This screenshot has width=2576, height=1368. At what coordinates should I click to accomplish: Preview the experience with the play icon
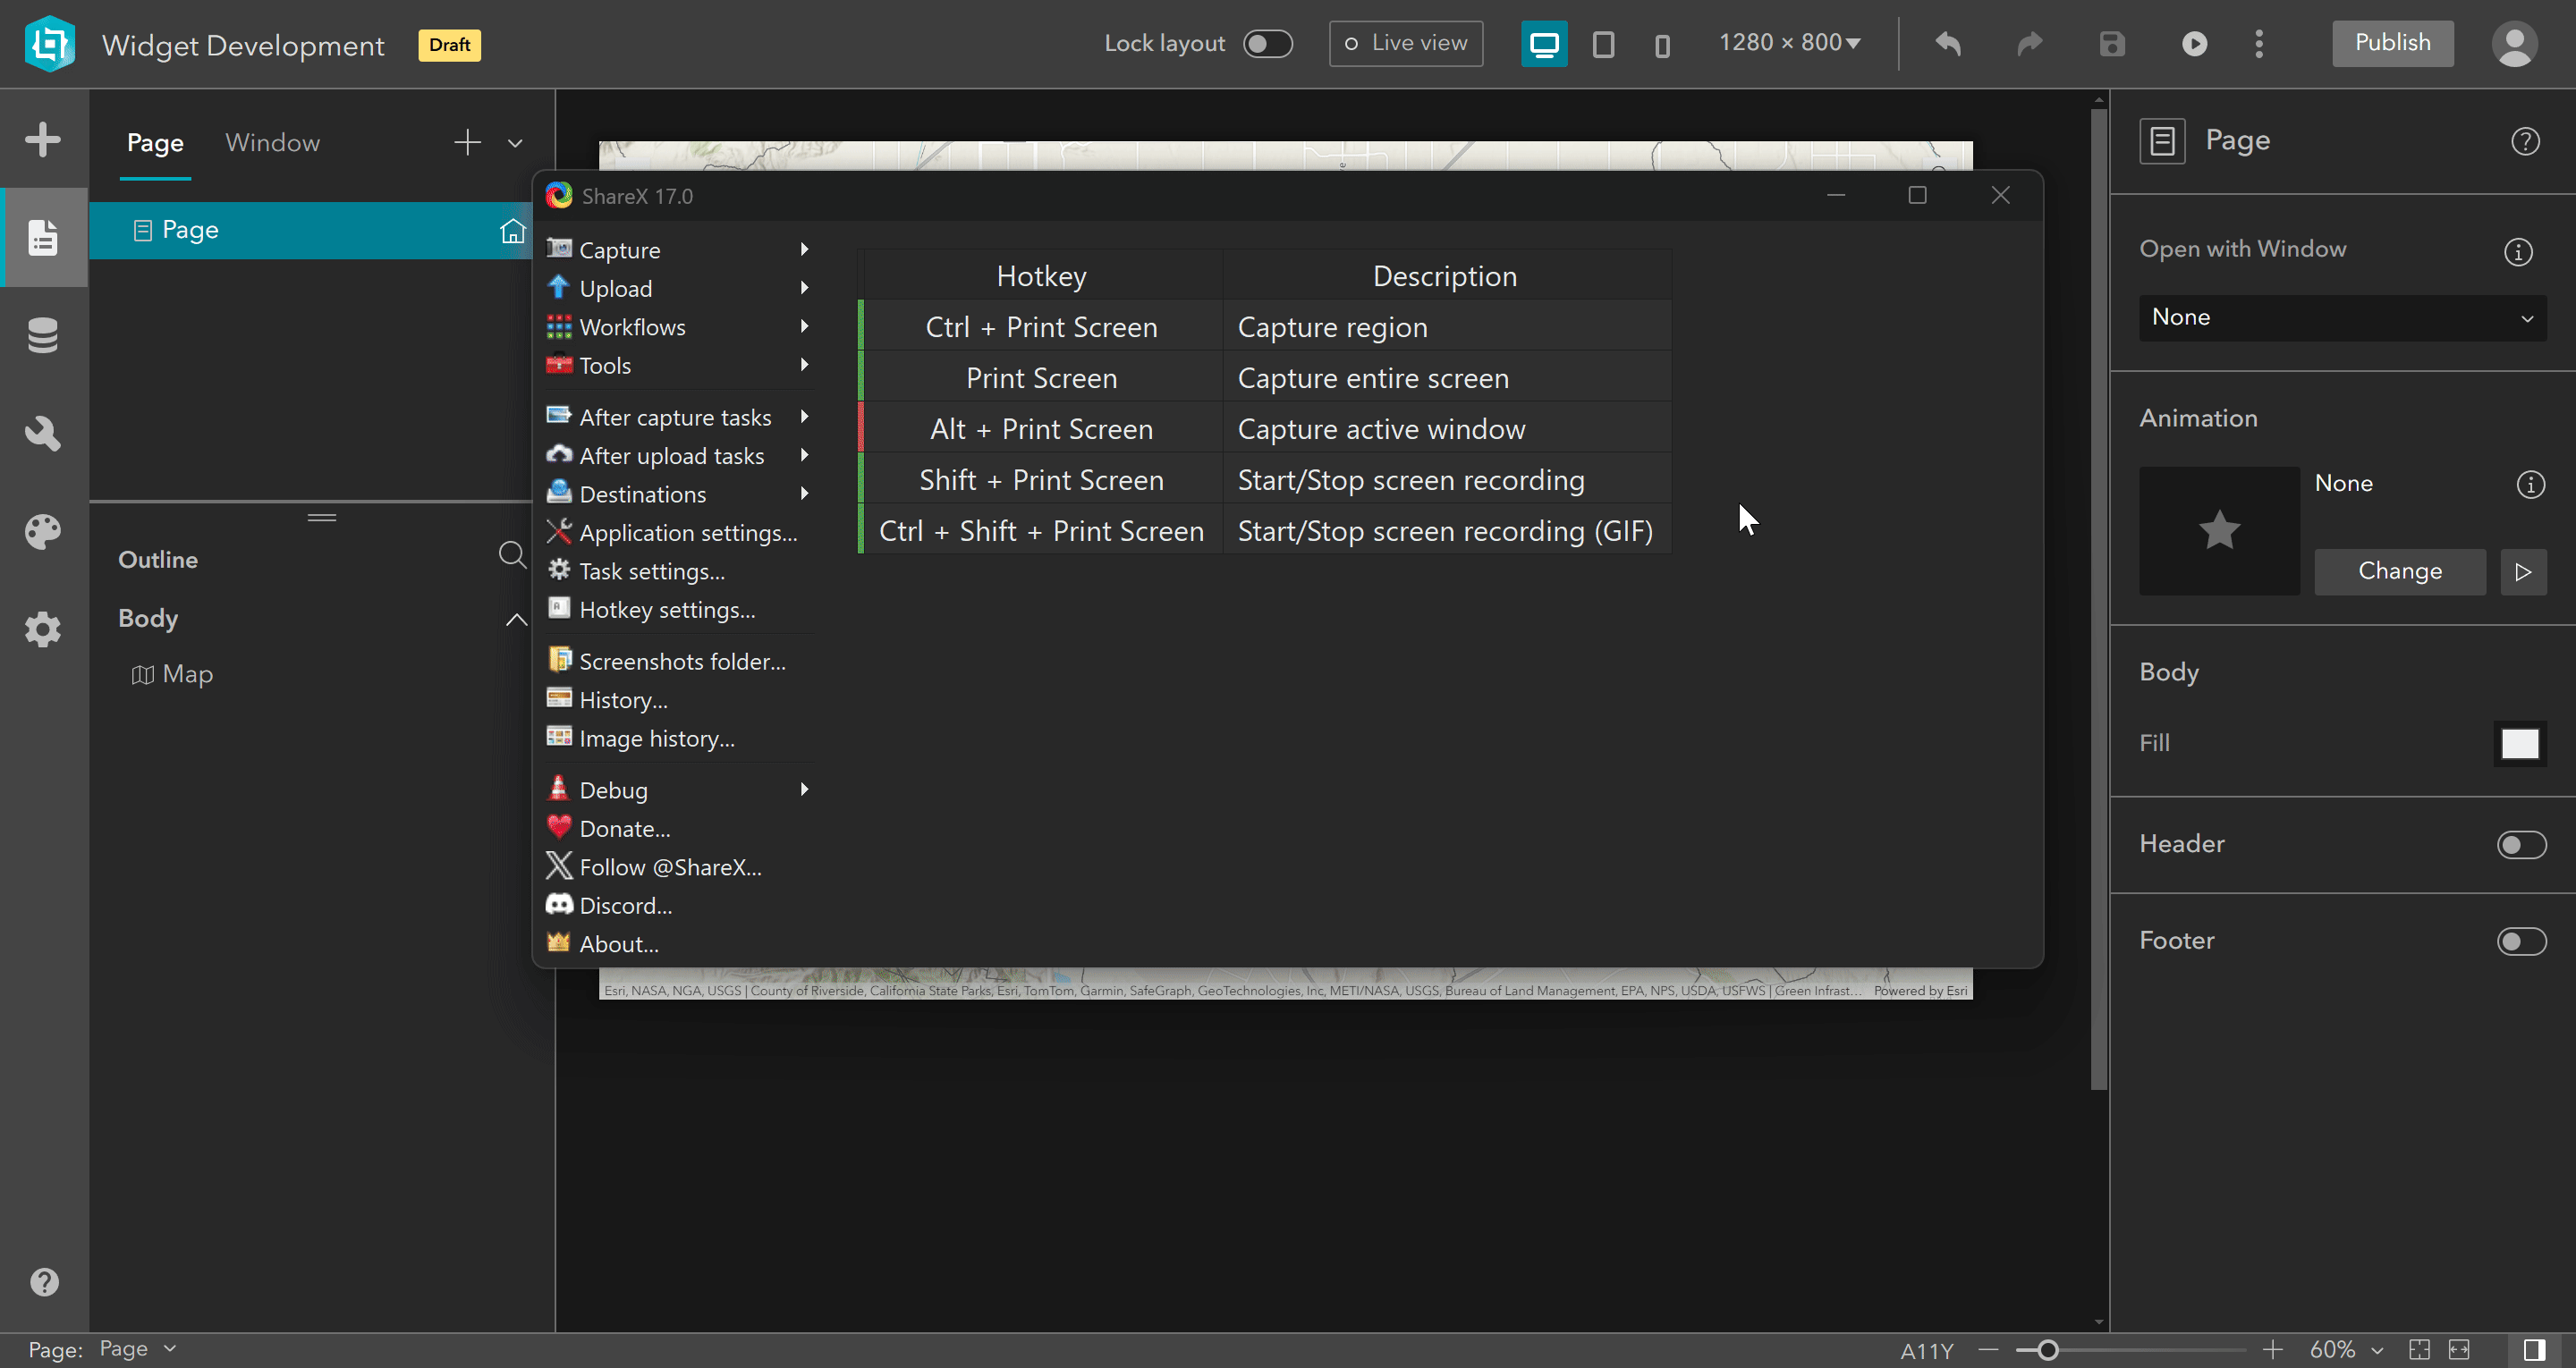[2194, 43]
